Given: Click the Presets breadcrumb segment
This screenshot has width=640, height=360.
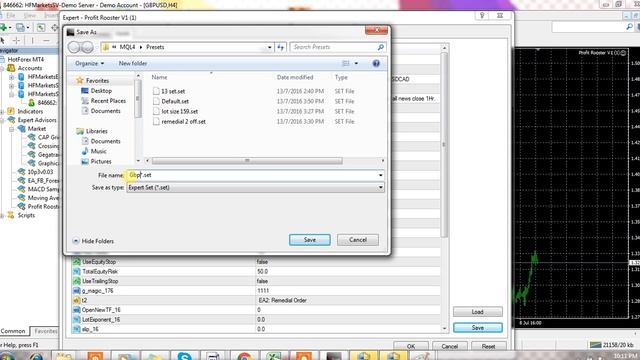Looking at the screenshot, I should coord(155,47).
